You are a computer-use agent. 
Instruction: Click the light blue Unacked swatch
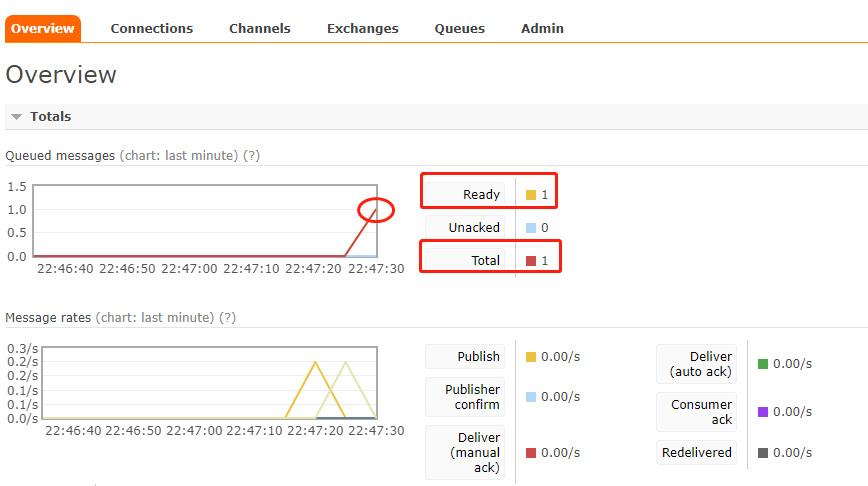[x=531, y=228]
